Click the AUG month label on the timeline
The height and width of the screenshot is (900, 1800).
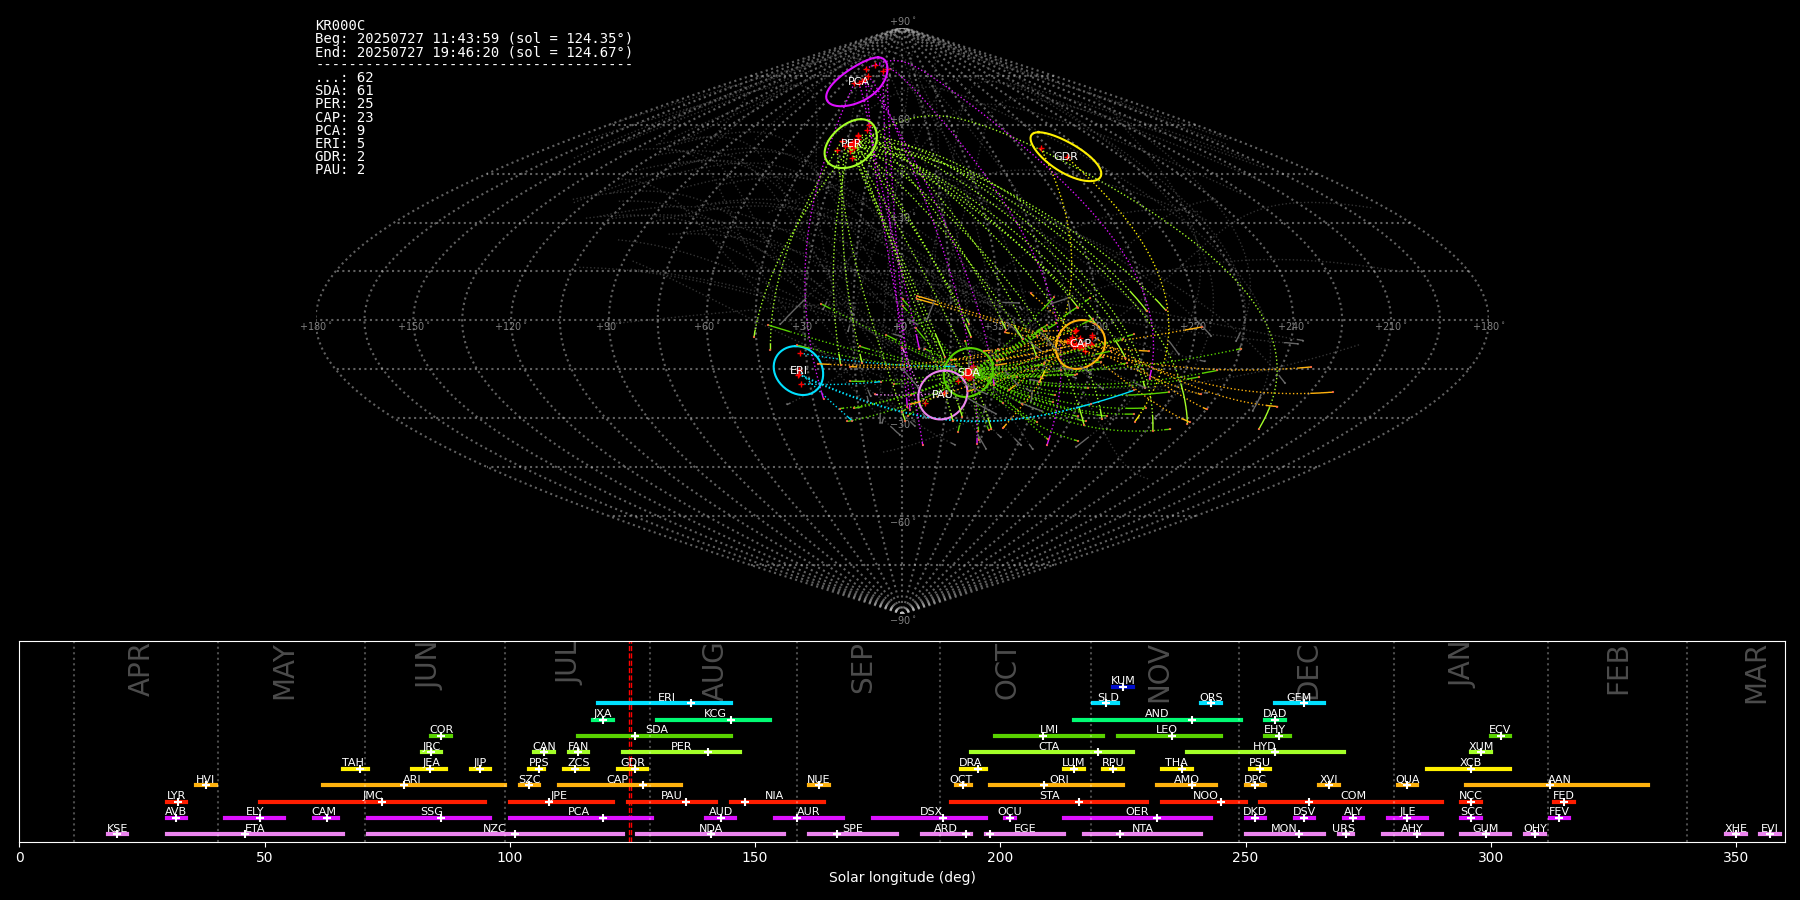click(713, 671)
